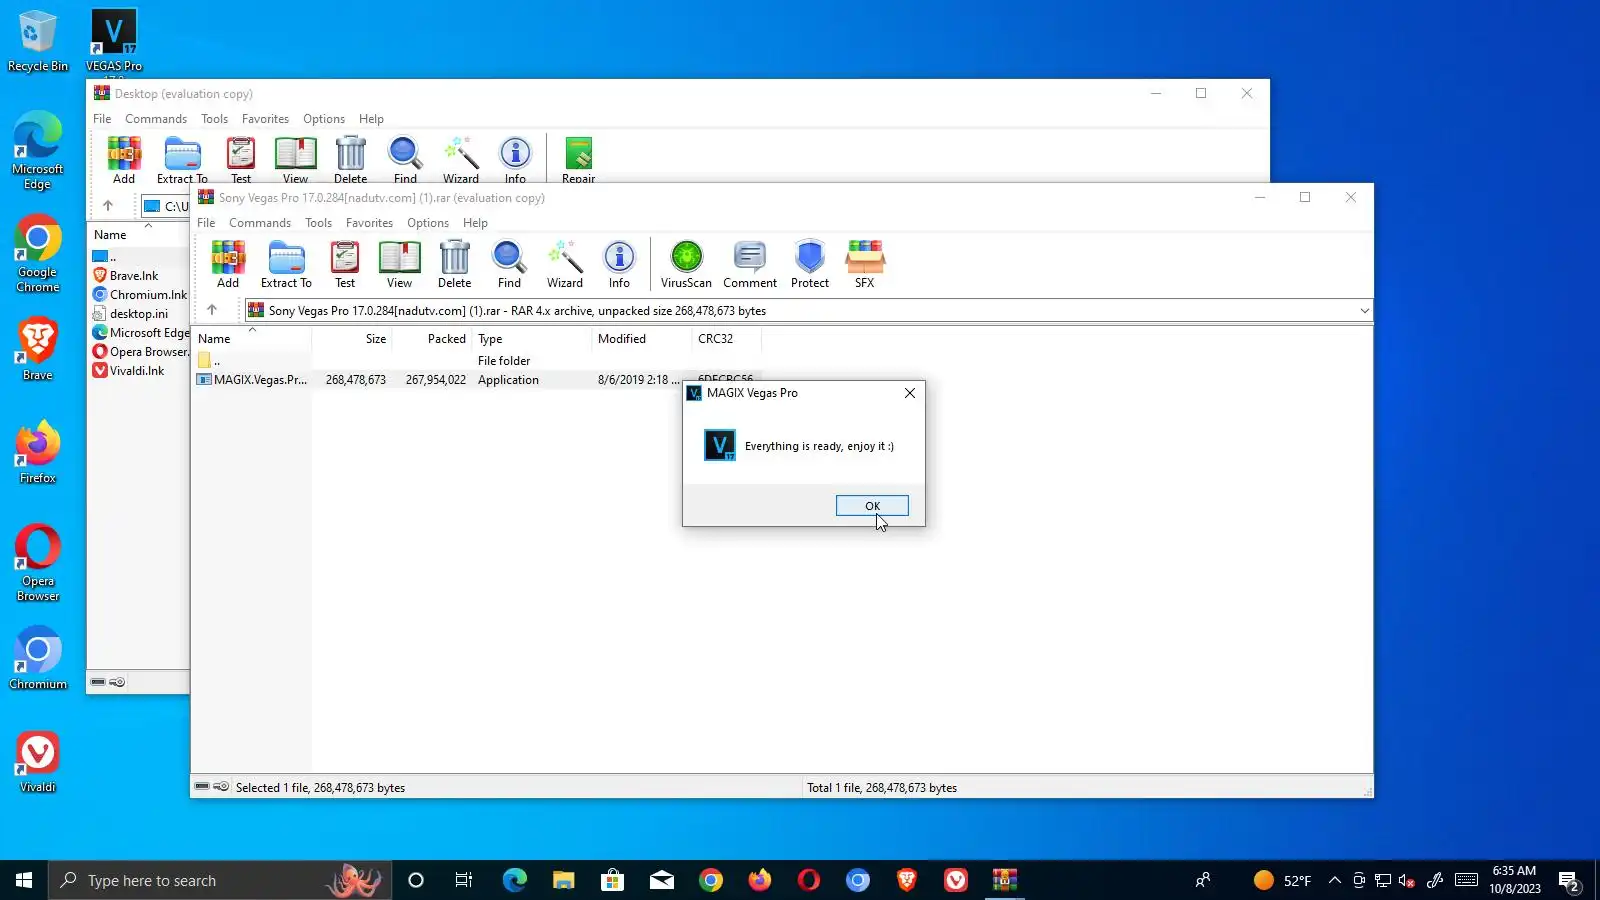This screenshot has width=1600, height=900.
Task: Select the Vivaldi desktop shortcut
Action: 38,762
